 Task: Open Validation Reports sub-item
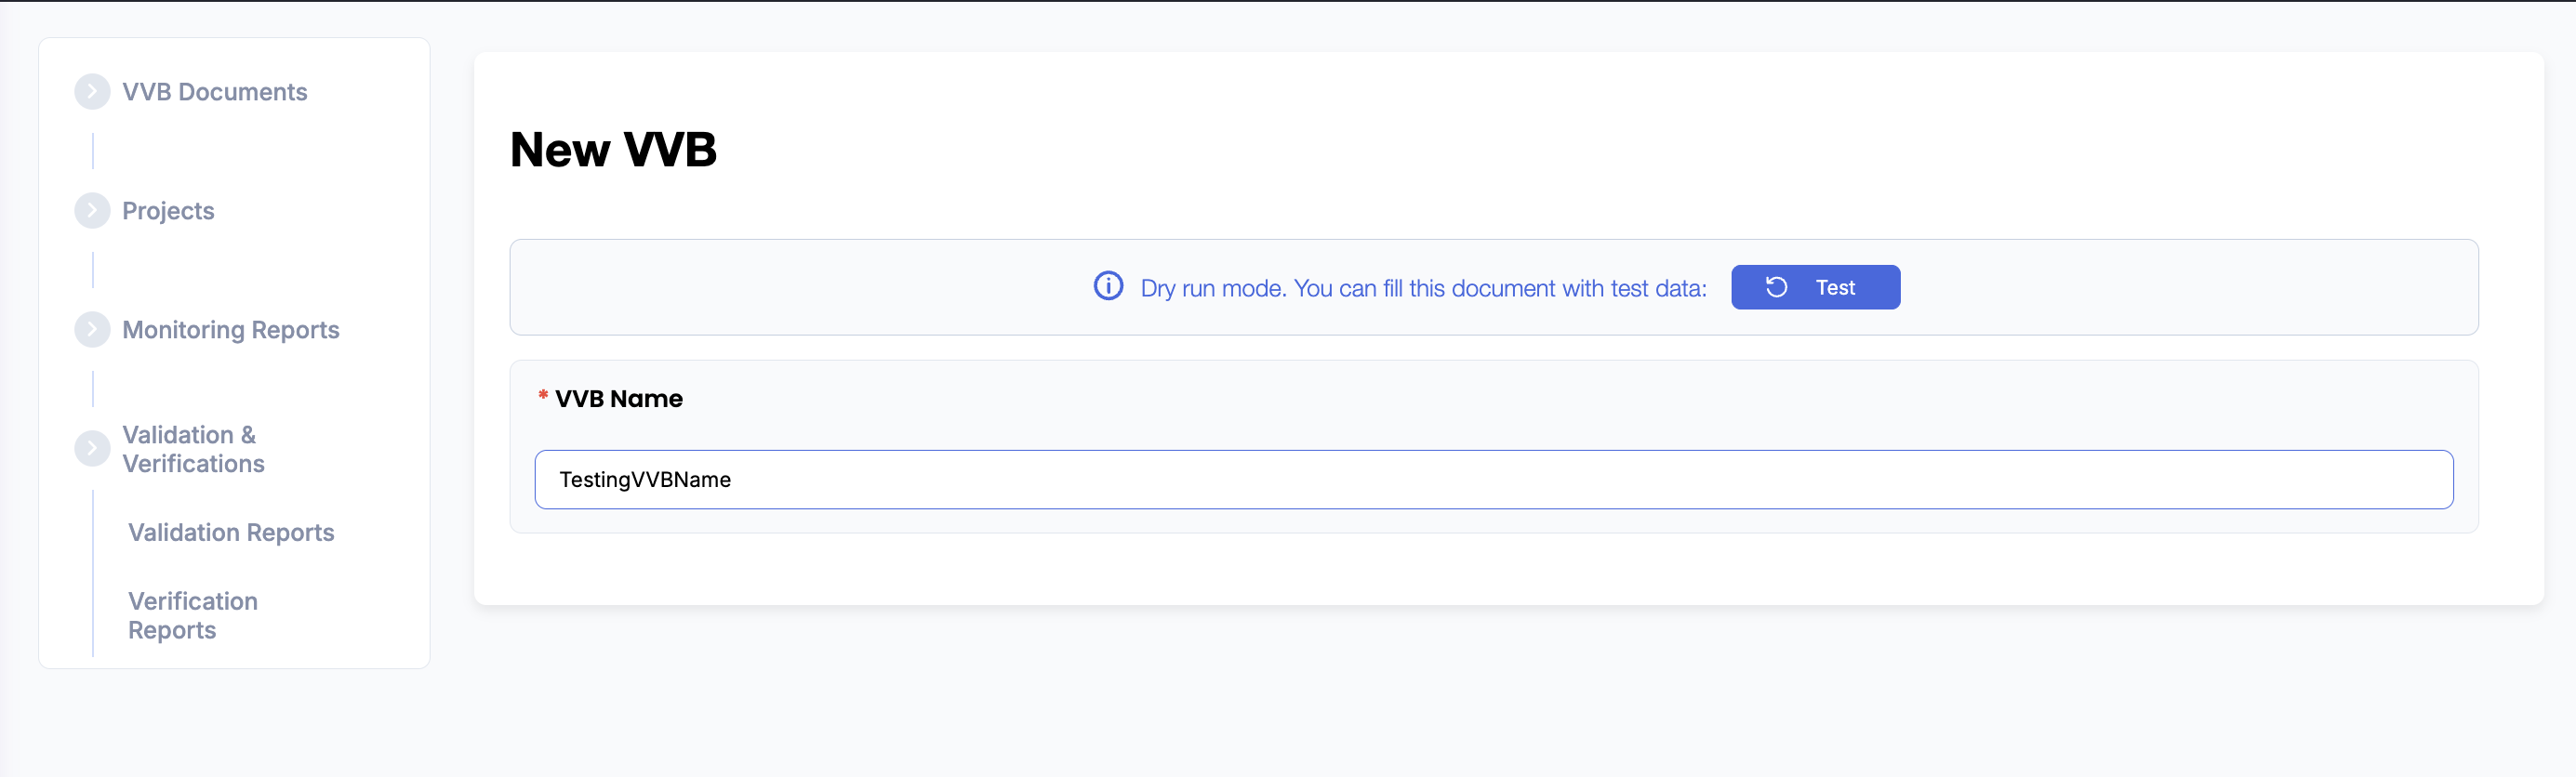[x=231, y=533]
